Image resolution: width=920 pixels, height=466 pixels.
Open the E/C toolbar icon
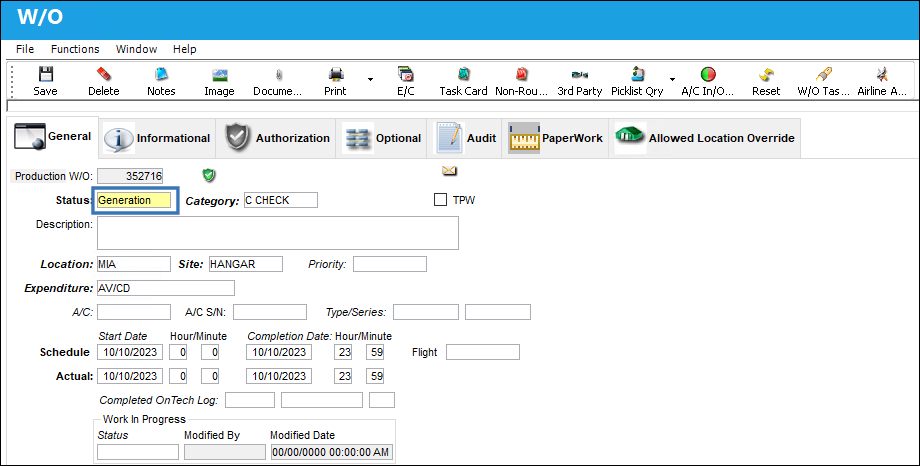pos(405,74)
